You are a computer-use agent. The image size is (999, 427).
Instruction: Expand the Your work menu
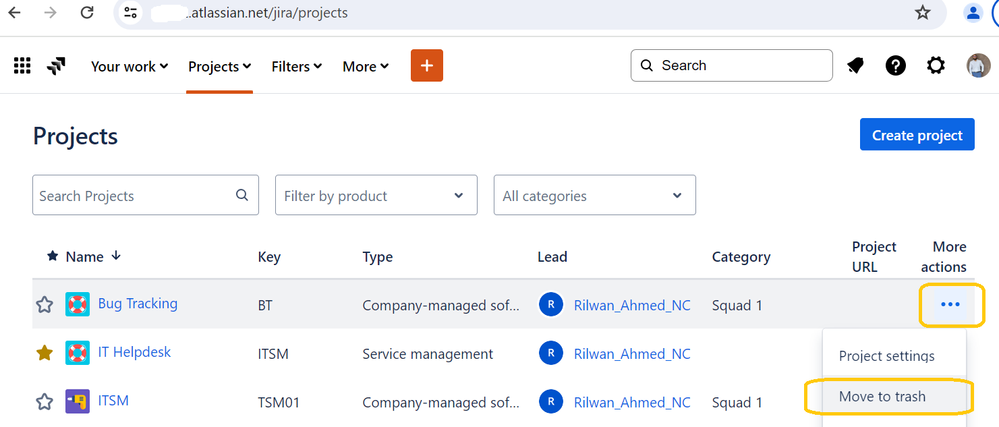point(130,66)
